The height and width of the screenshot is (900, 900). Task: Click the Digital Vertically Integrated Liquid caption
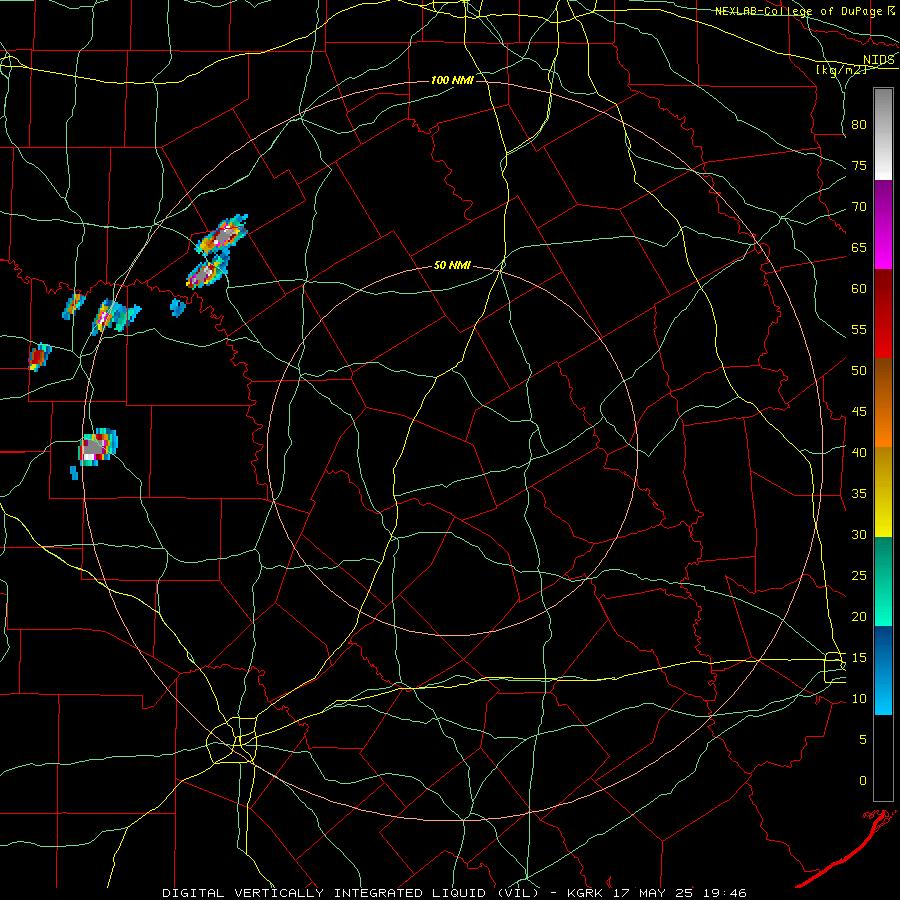[x=454, y=893]
